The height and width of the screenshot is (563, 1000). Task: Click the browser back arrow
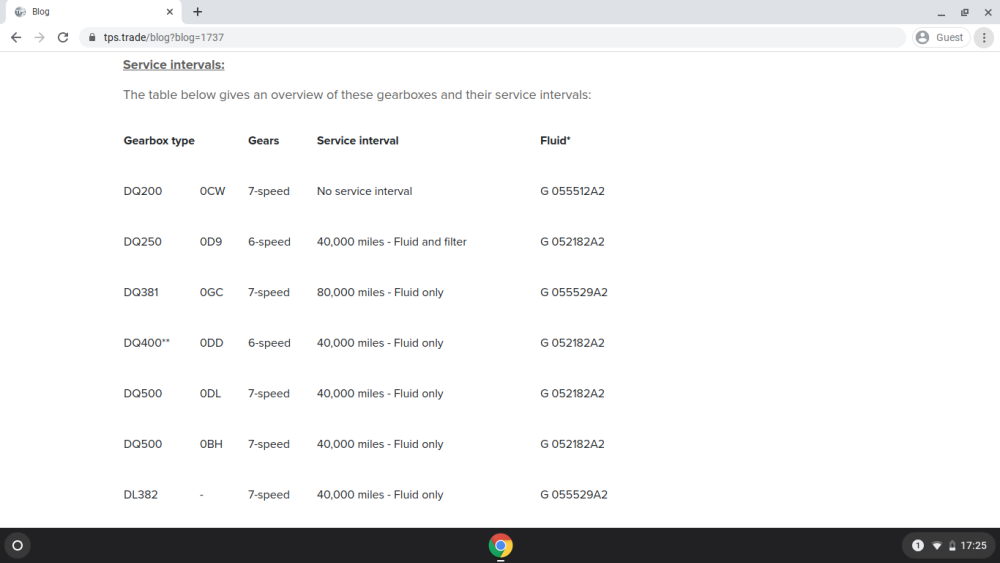(x=16, y=37)
